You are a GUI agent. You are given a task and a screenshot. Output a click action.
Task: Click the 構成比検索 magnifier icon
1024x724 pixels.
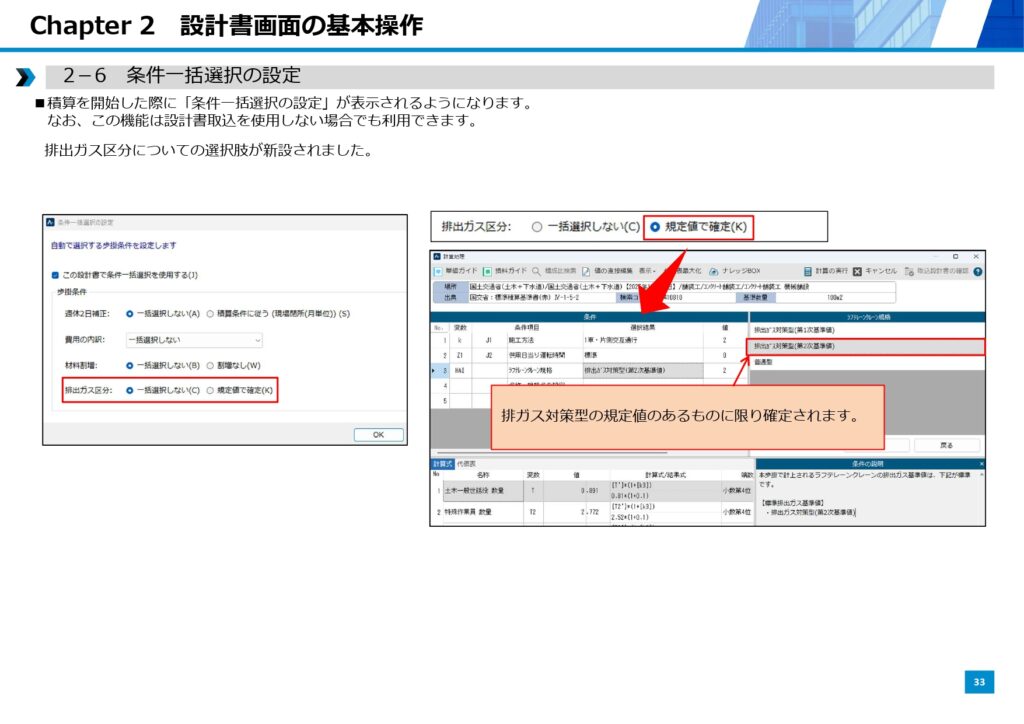[x=537, y=271]
